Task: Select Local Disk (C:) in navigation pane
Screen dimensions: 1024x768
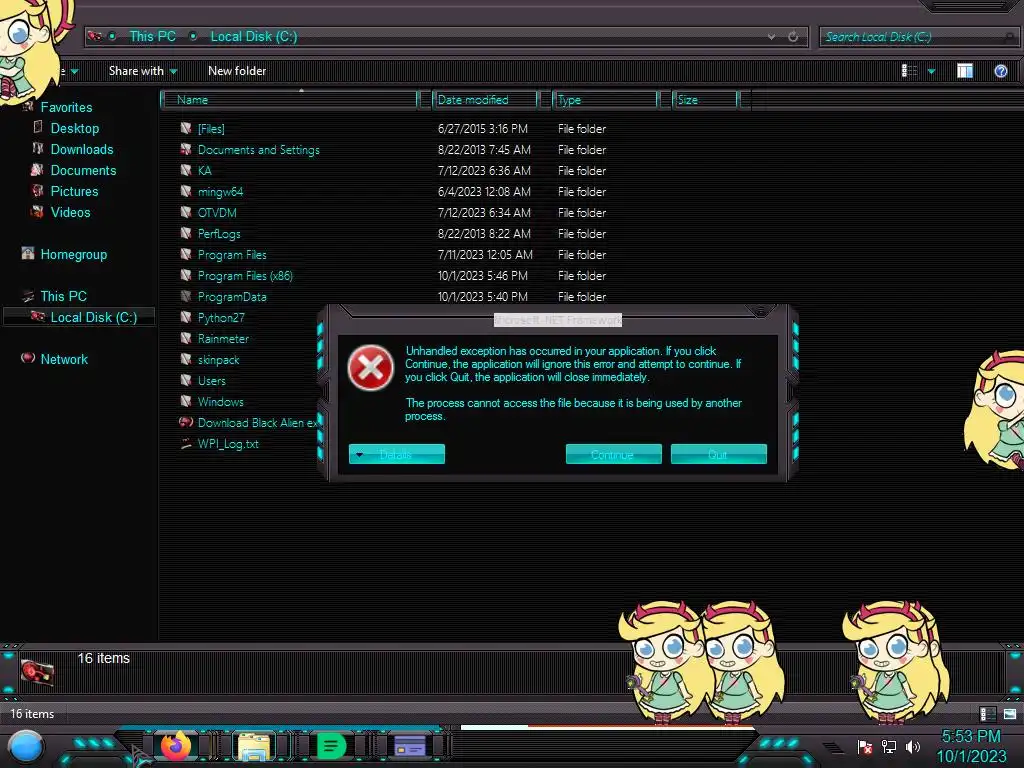Action: click(x=93, y=317)
